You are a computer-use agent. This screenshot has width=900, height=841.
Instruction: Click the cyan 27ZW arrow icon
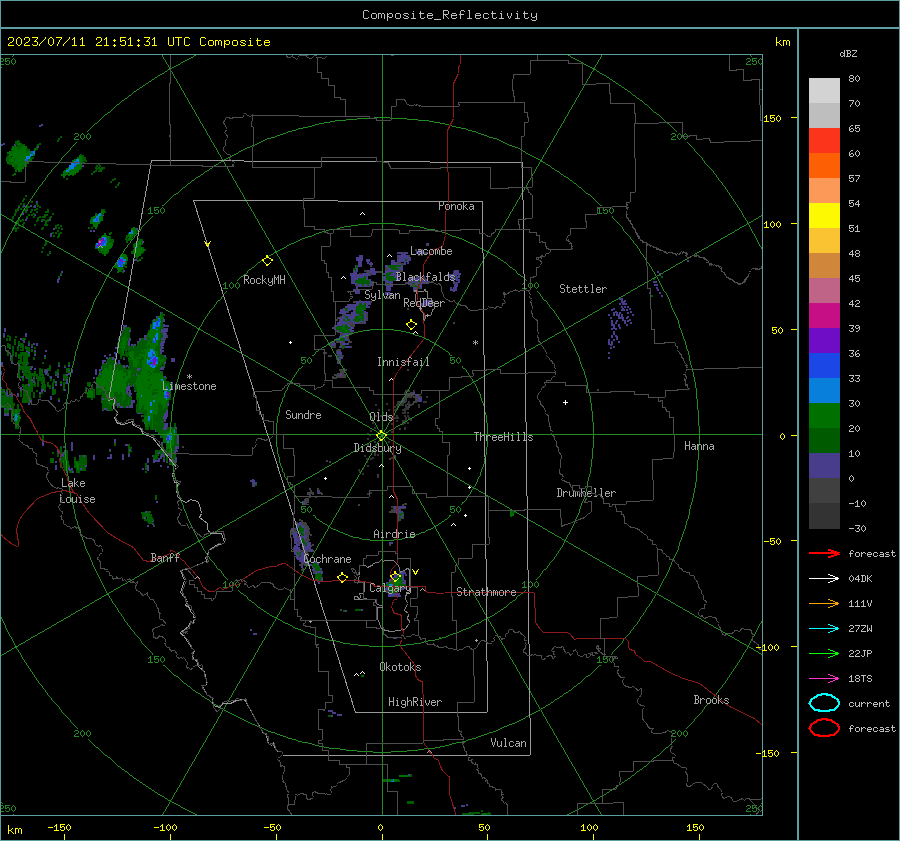[x=824, y=629]
